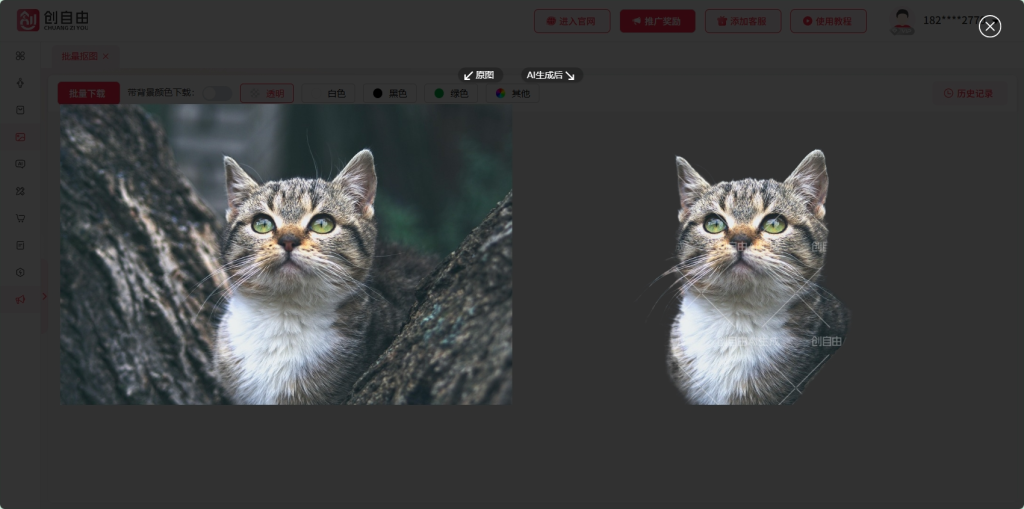This screenshot has width=1024, height=509.
Task: Open 历史记录 history records
Action: tap(968, 93)
